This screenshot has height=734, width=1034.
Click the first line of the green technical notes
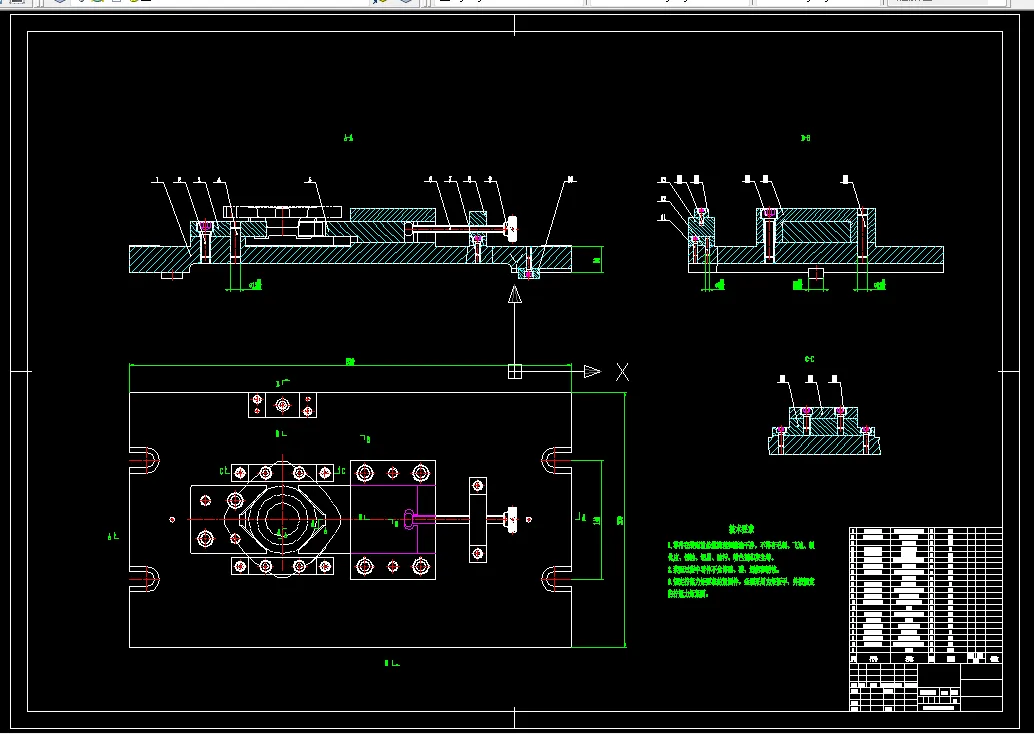coord(741,545)
